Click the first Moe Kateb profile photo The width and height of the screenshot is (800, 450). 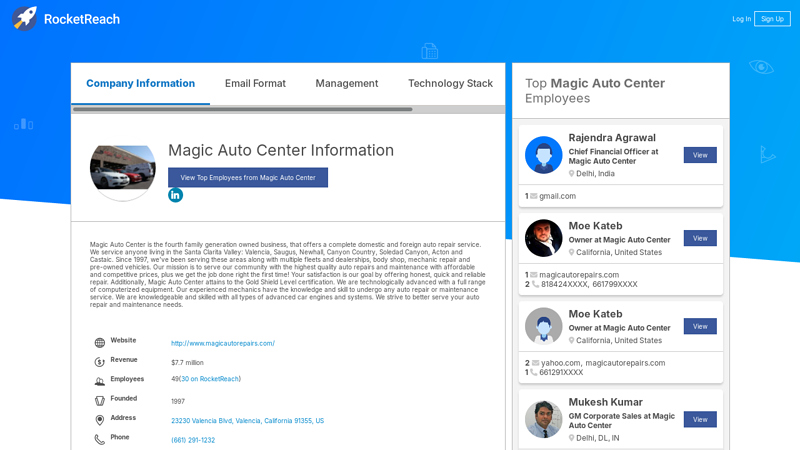543,238
